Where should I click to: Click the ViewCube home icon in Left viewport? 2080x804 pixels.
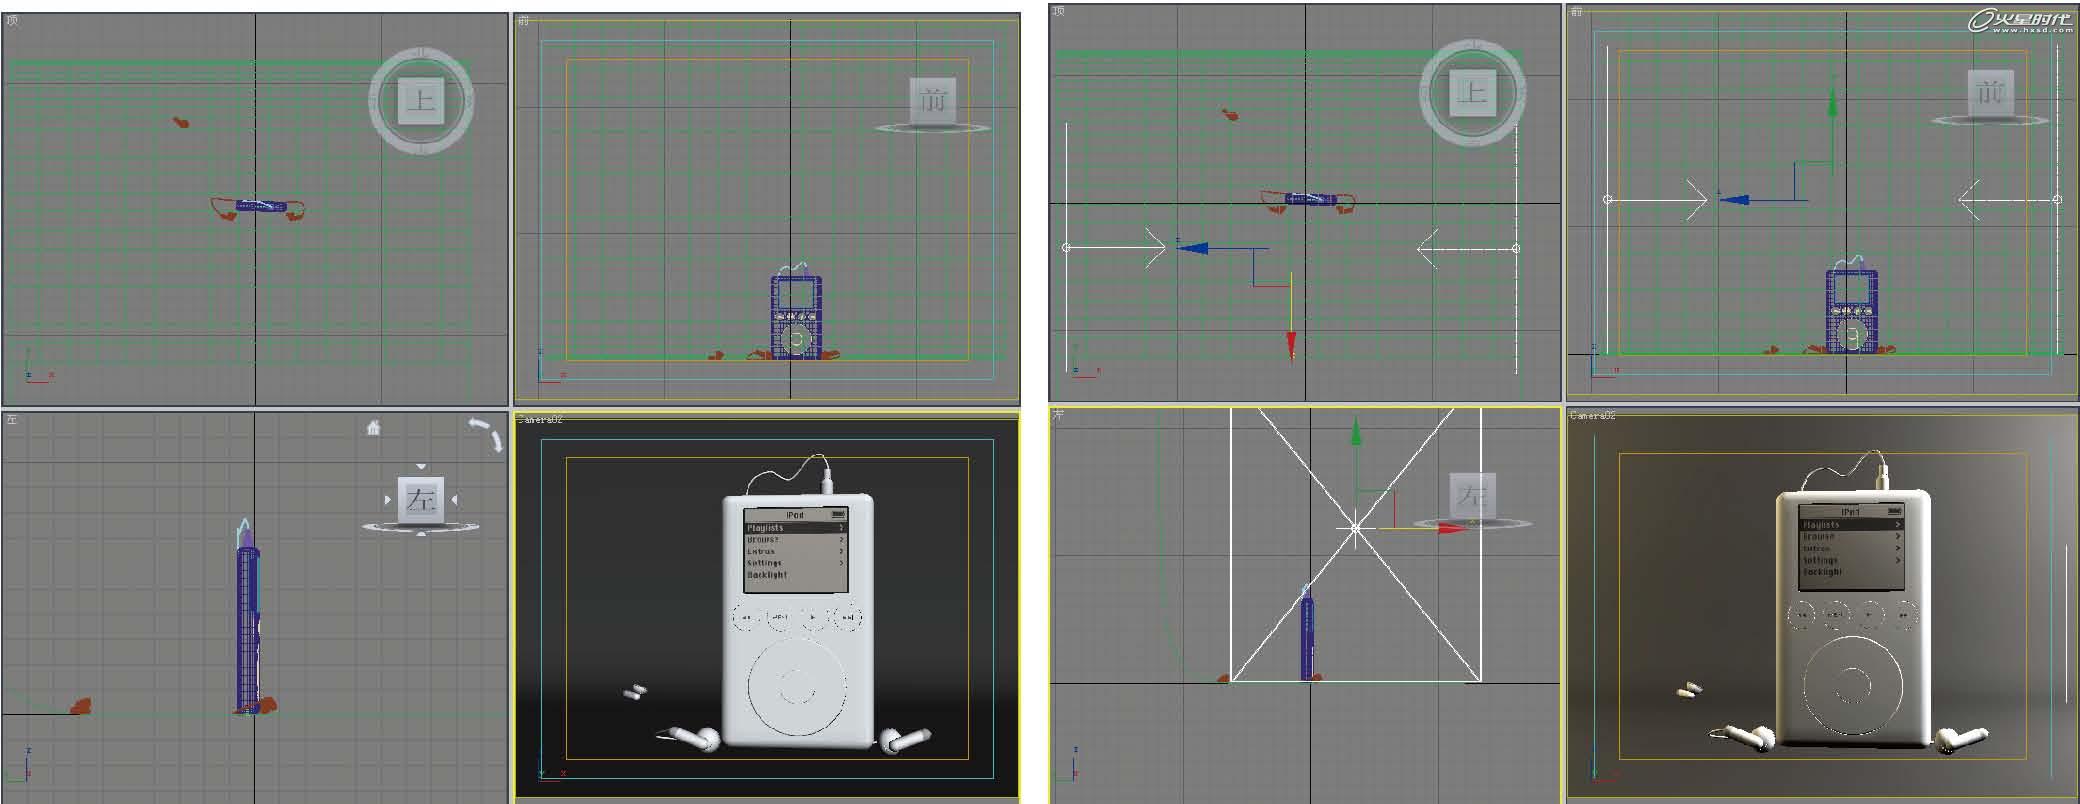[373, 428]
